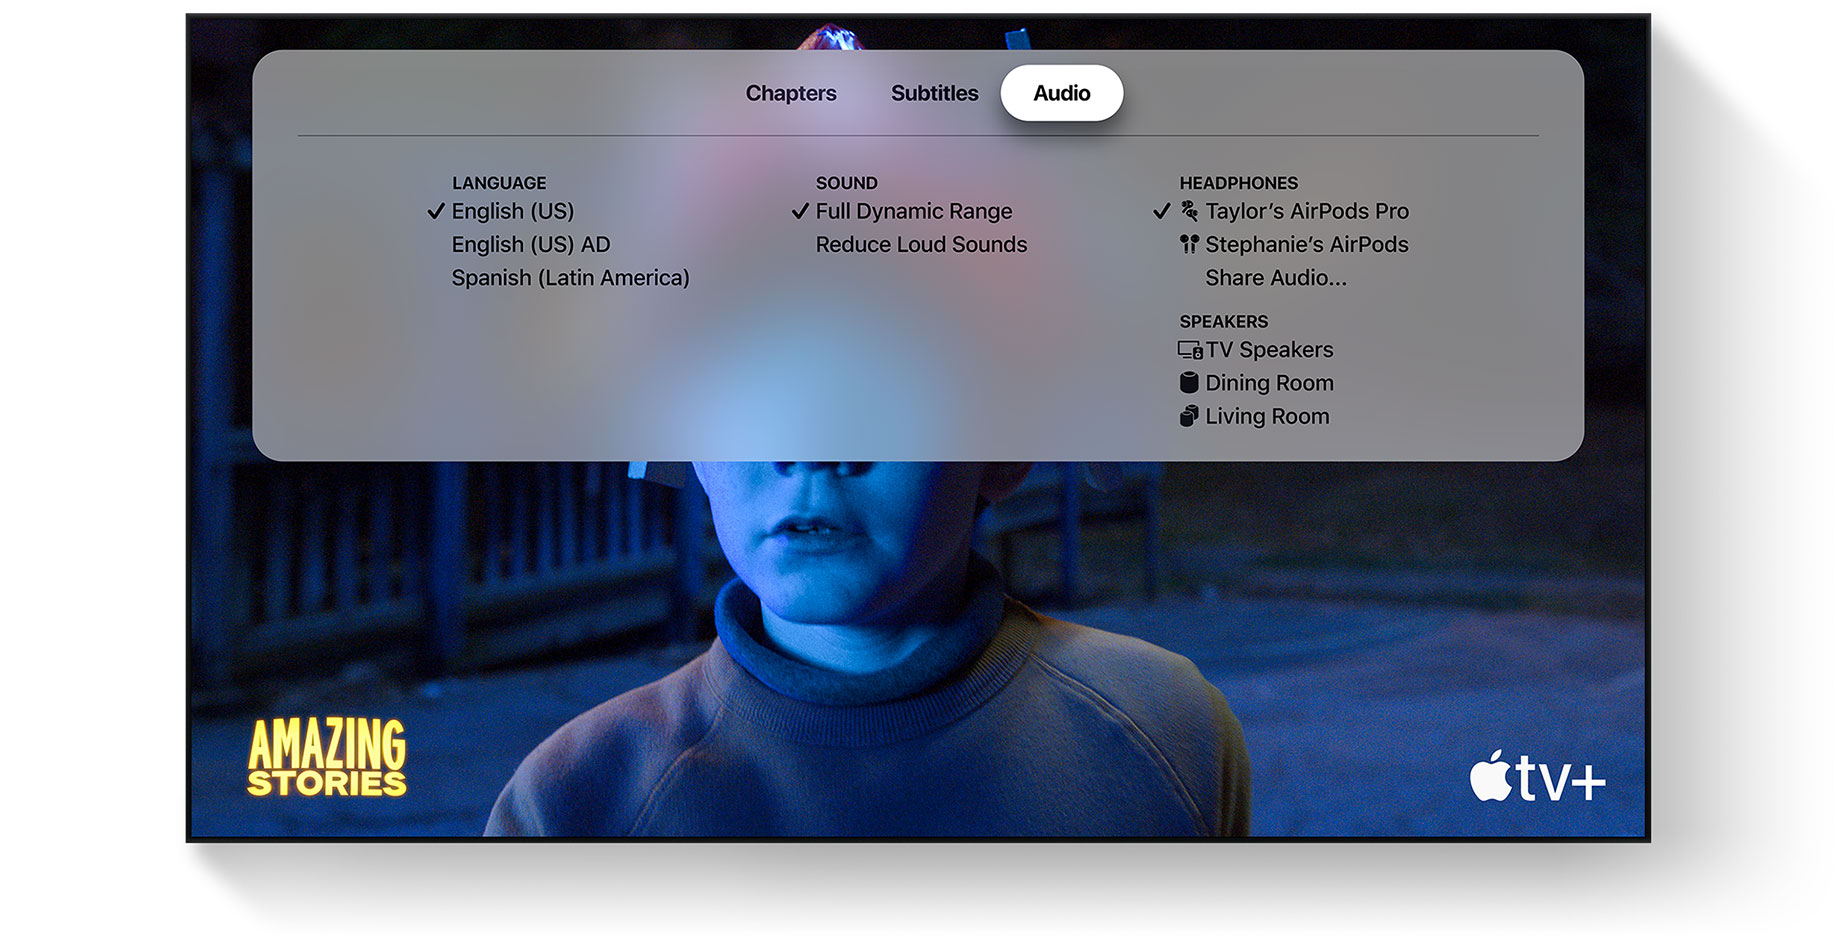
Task: Click the HomePod pair icon for Living Room
Action: pos(1189,416)
